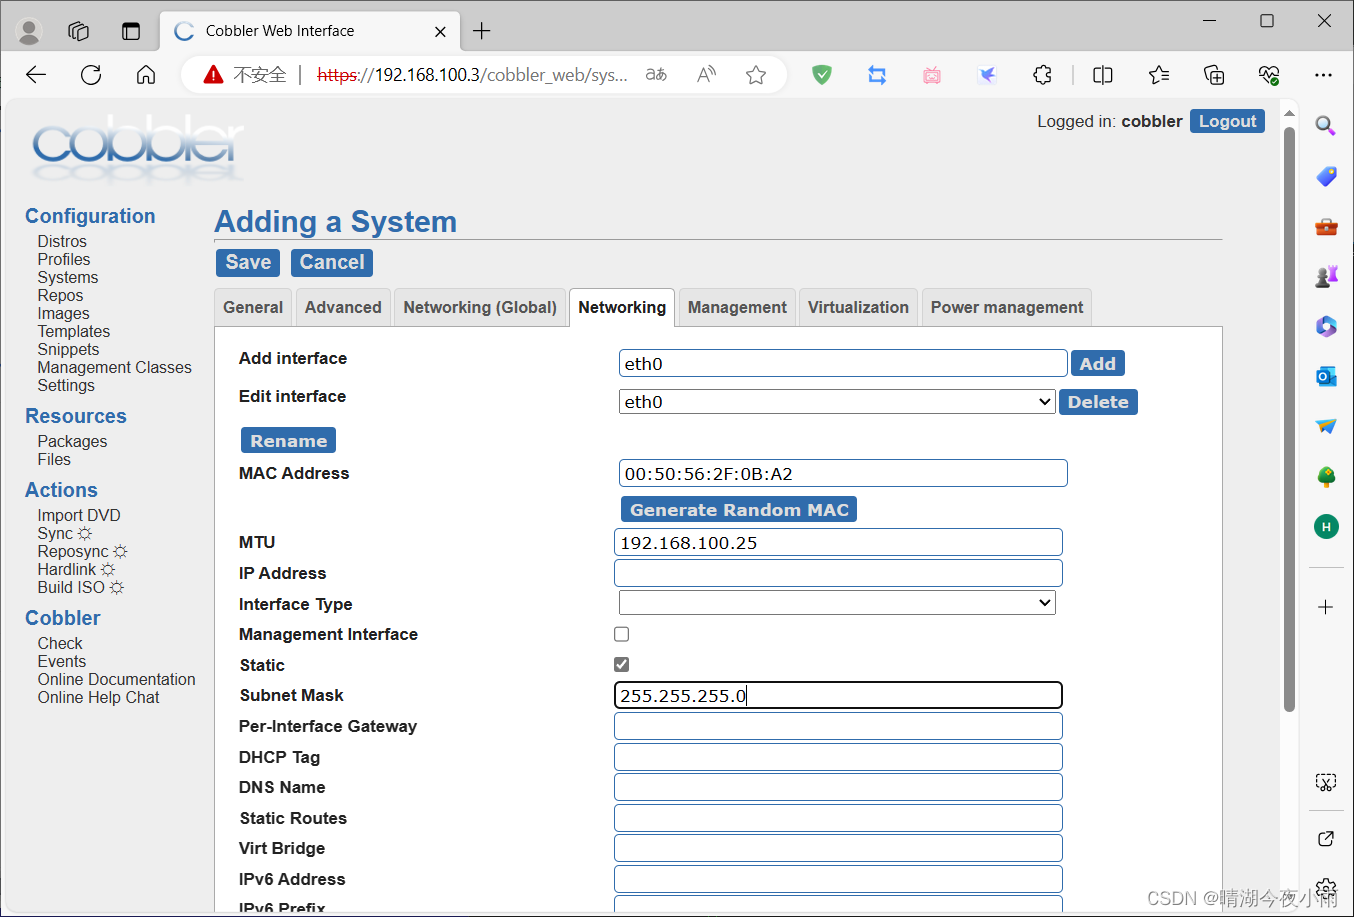The image size is (1354, 917).
Task: Open the sidebar search icon
Action: click(x=1326, y=126)
